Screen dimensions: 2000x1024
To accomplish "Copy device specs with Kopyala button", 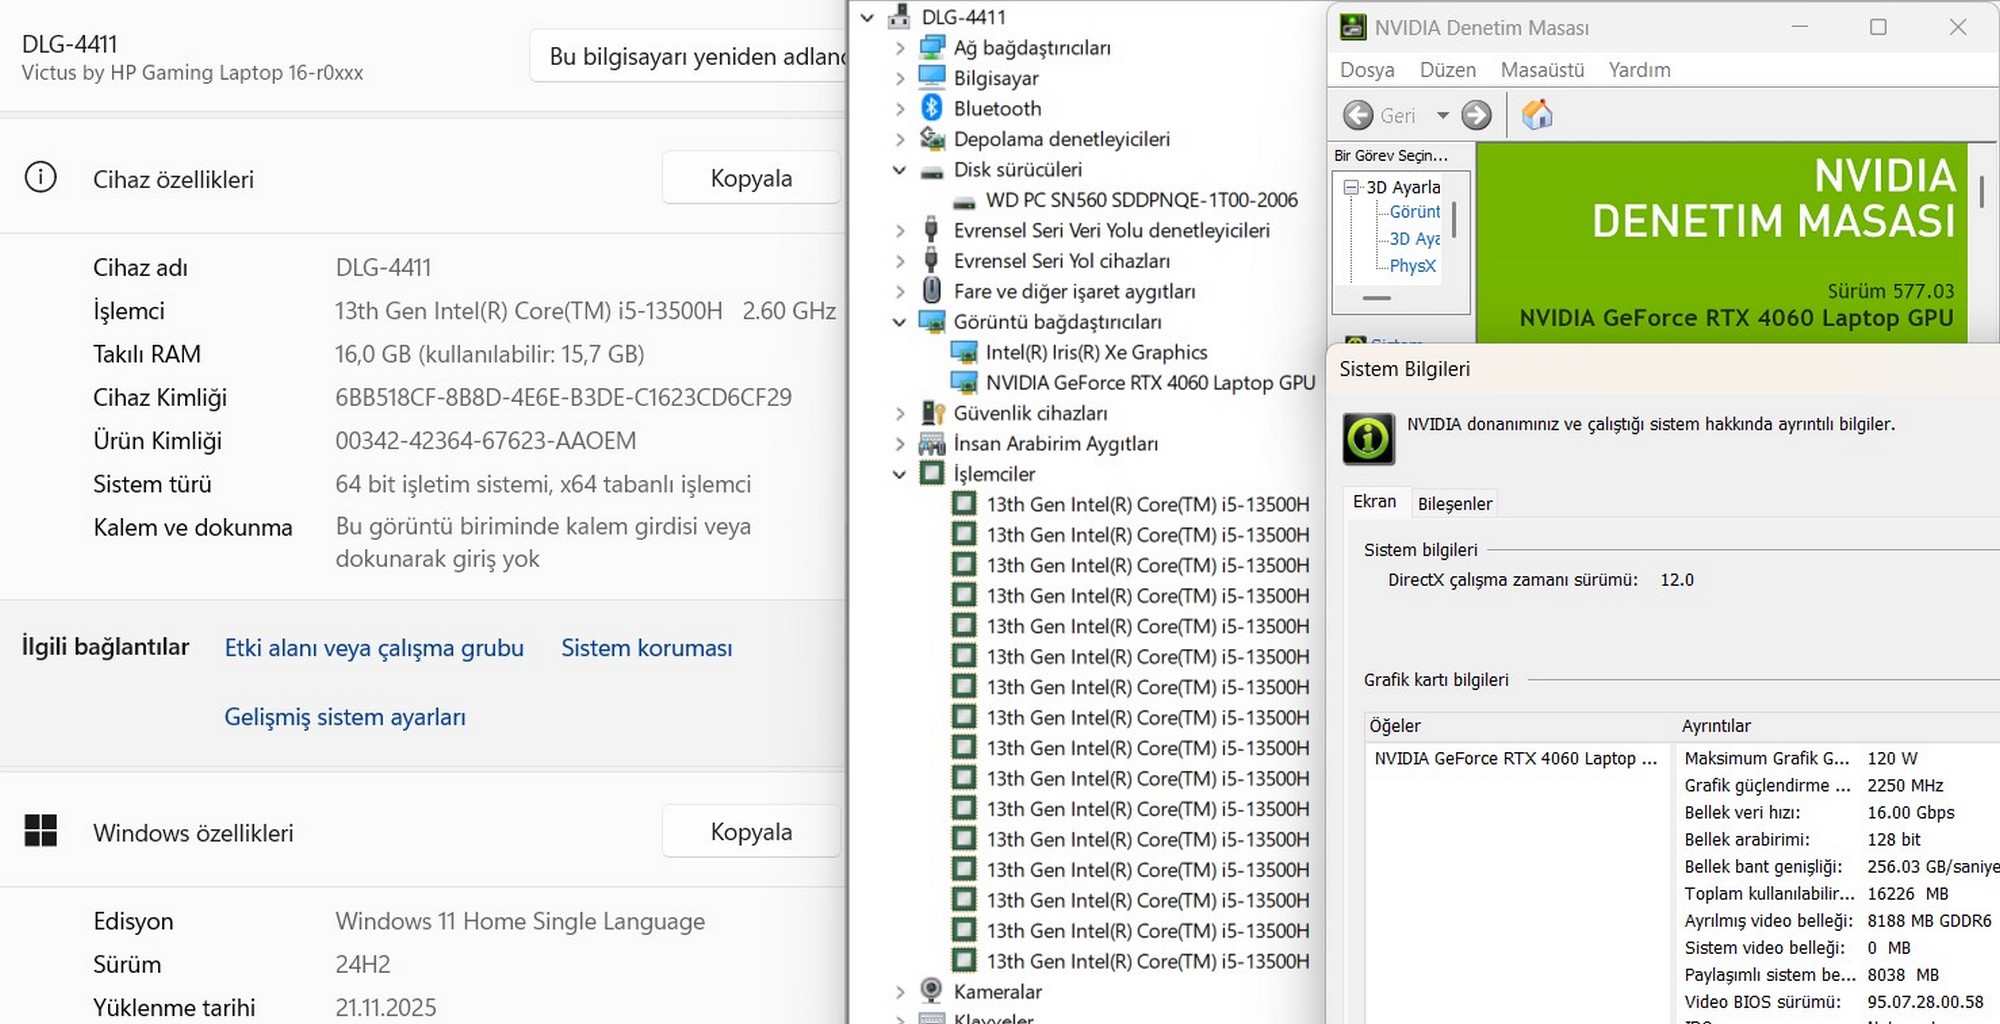I will (750, 178).
